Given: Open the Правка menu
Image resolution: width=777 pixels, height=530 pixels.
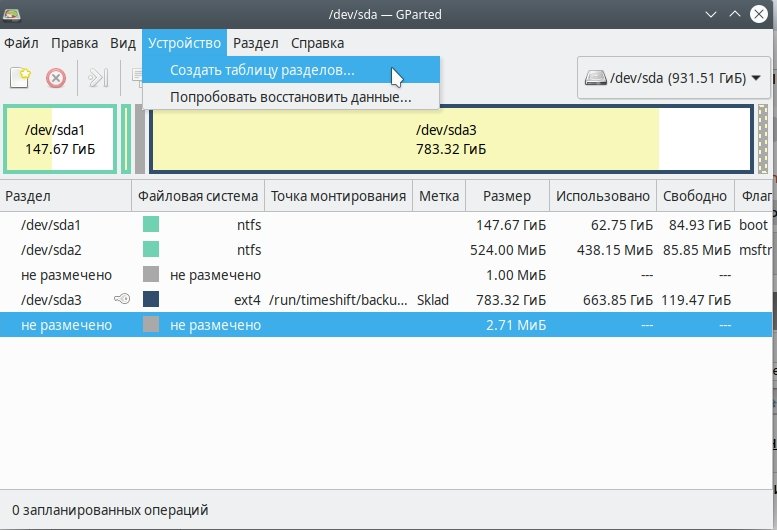Looking at the screenshot, I should (x=74, y=43).
